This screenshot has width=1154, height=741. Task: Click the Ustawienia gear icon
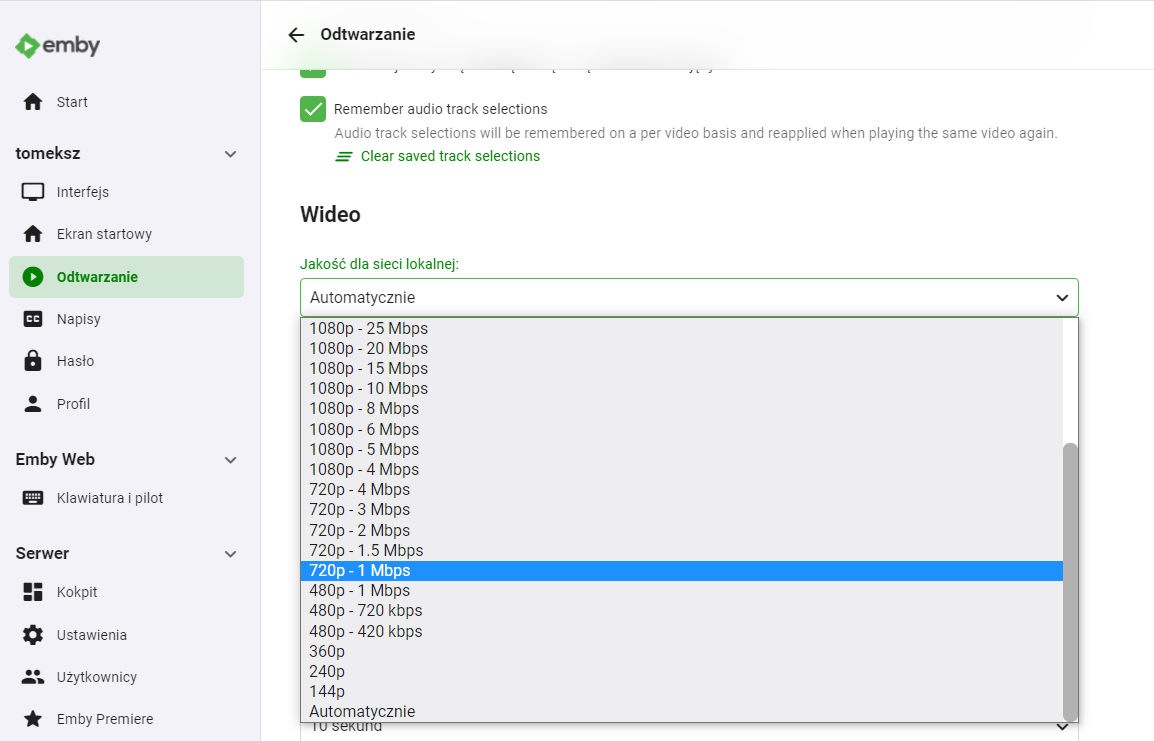(33, 634)
